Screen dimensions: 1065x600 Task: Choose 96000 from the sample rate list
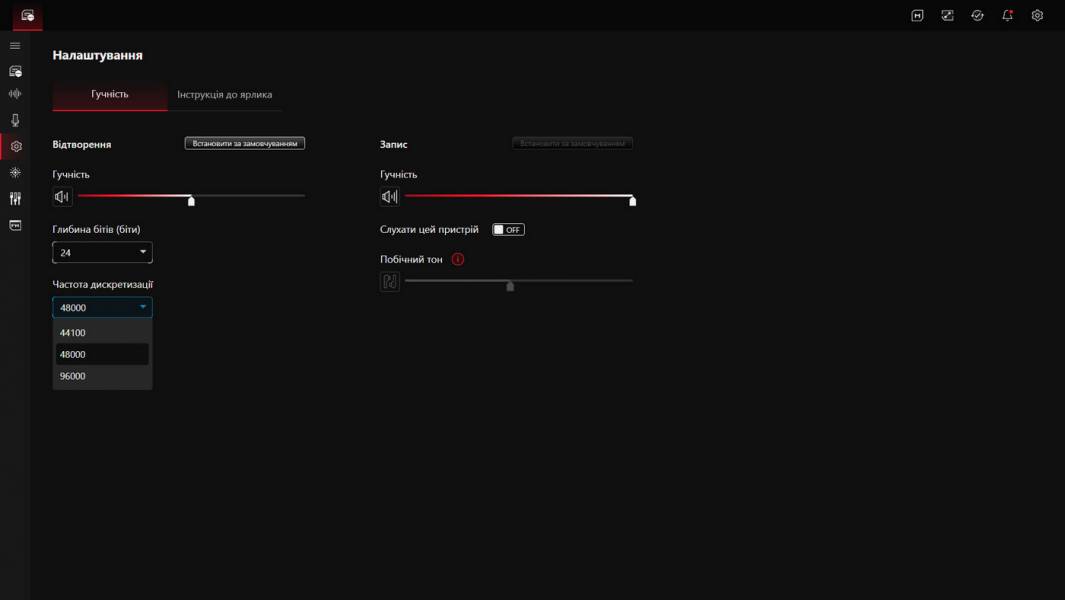(103, 376)
